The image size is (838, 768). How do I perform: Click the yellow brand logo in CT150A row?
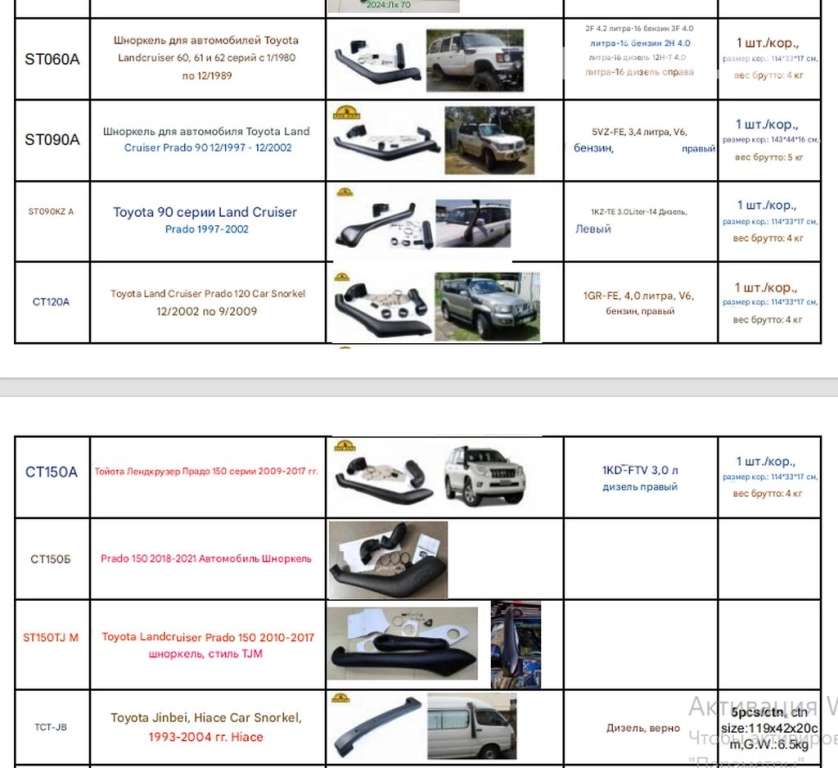pos(344,444)
